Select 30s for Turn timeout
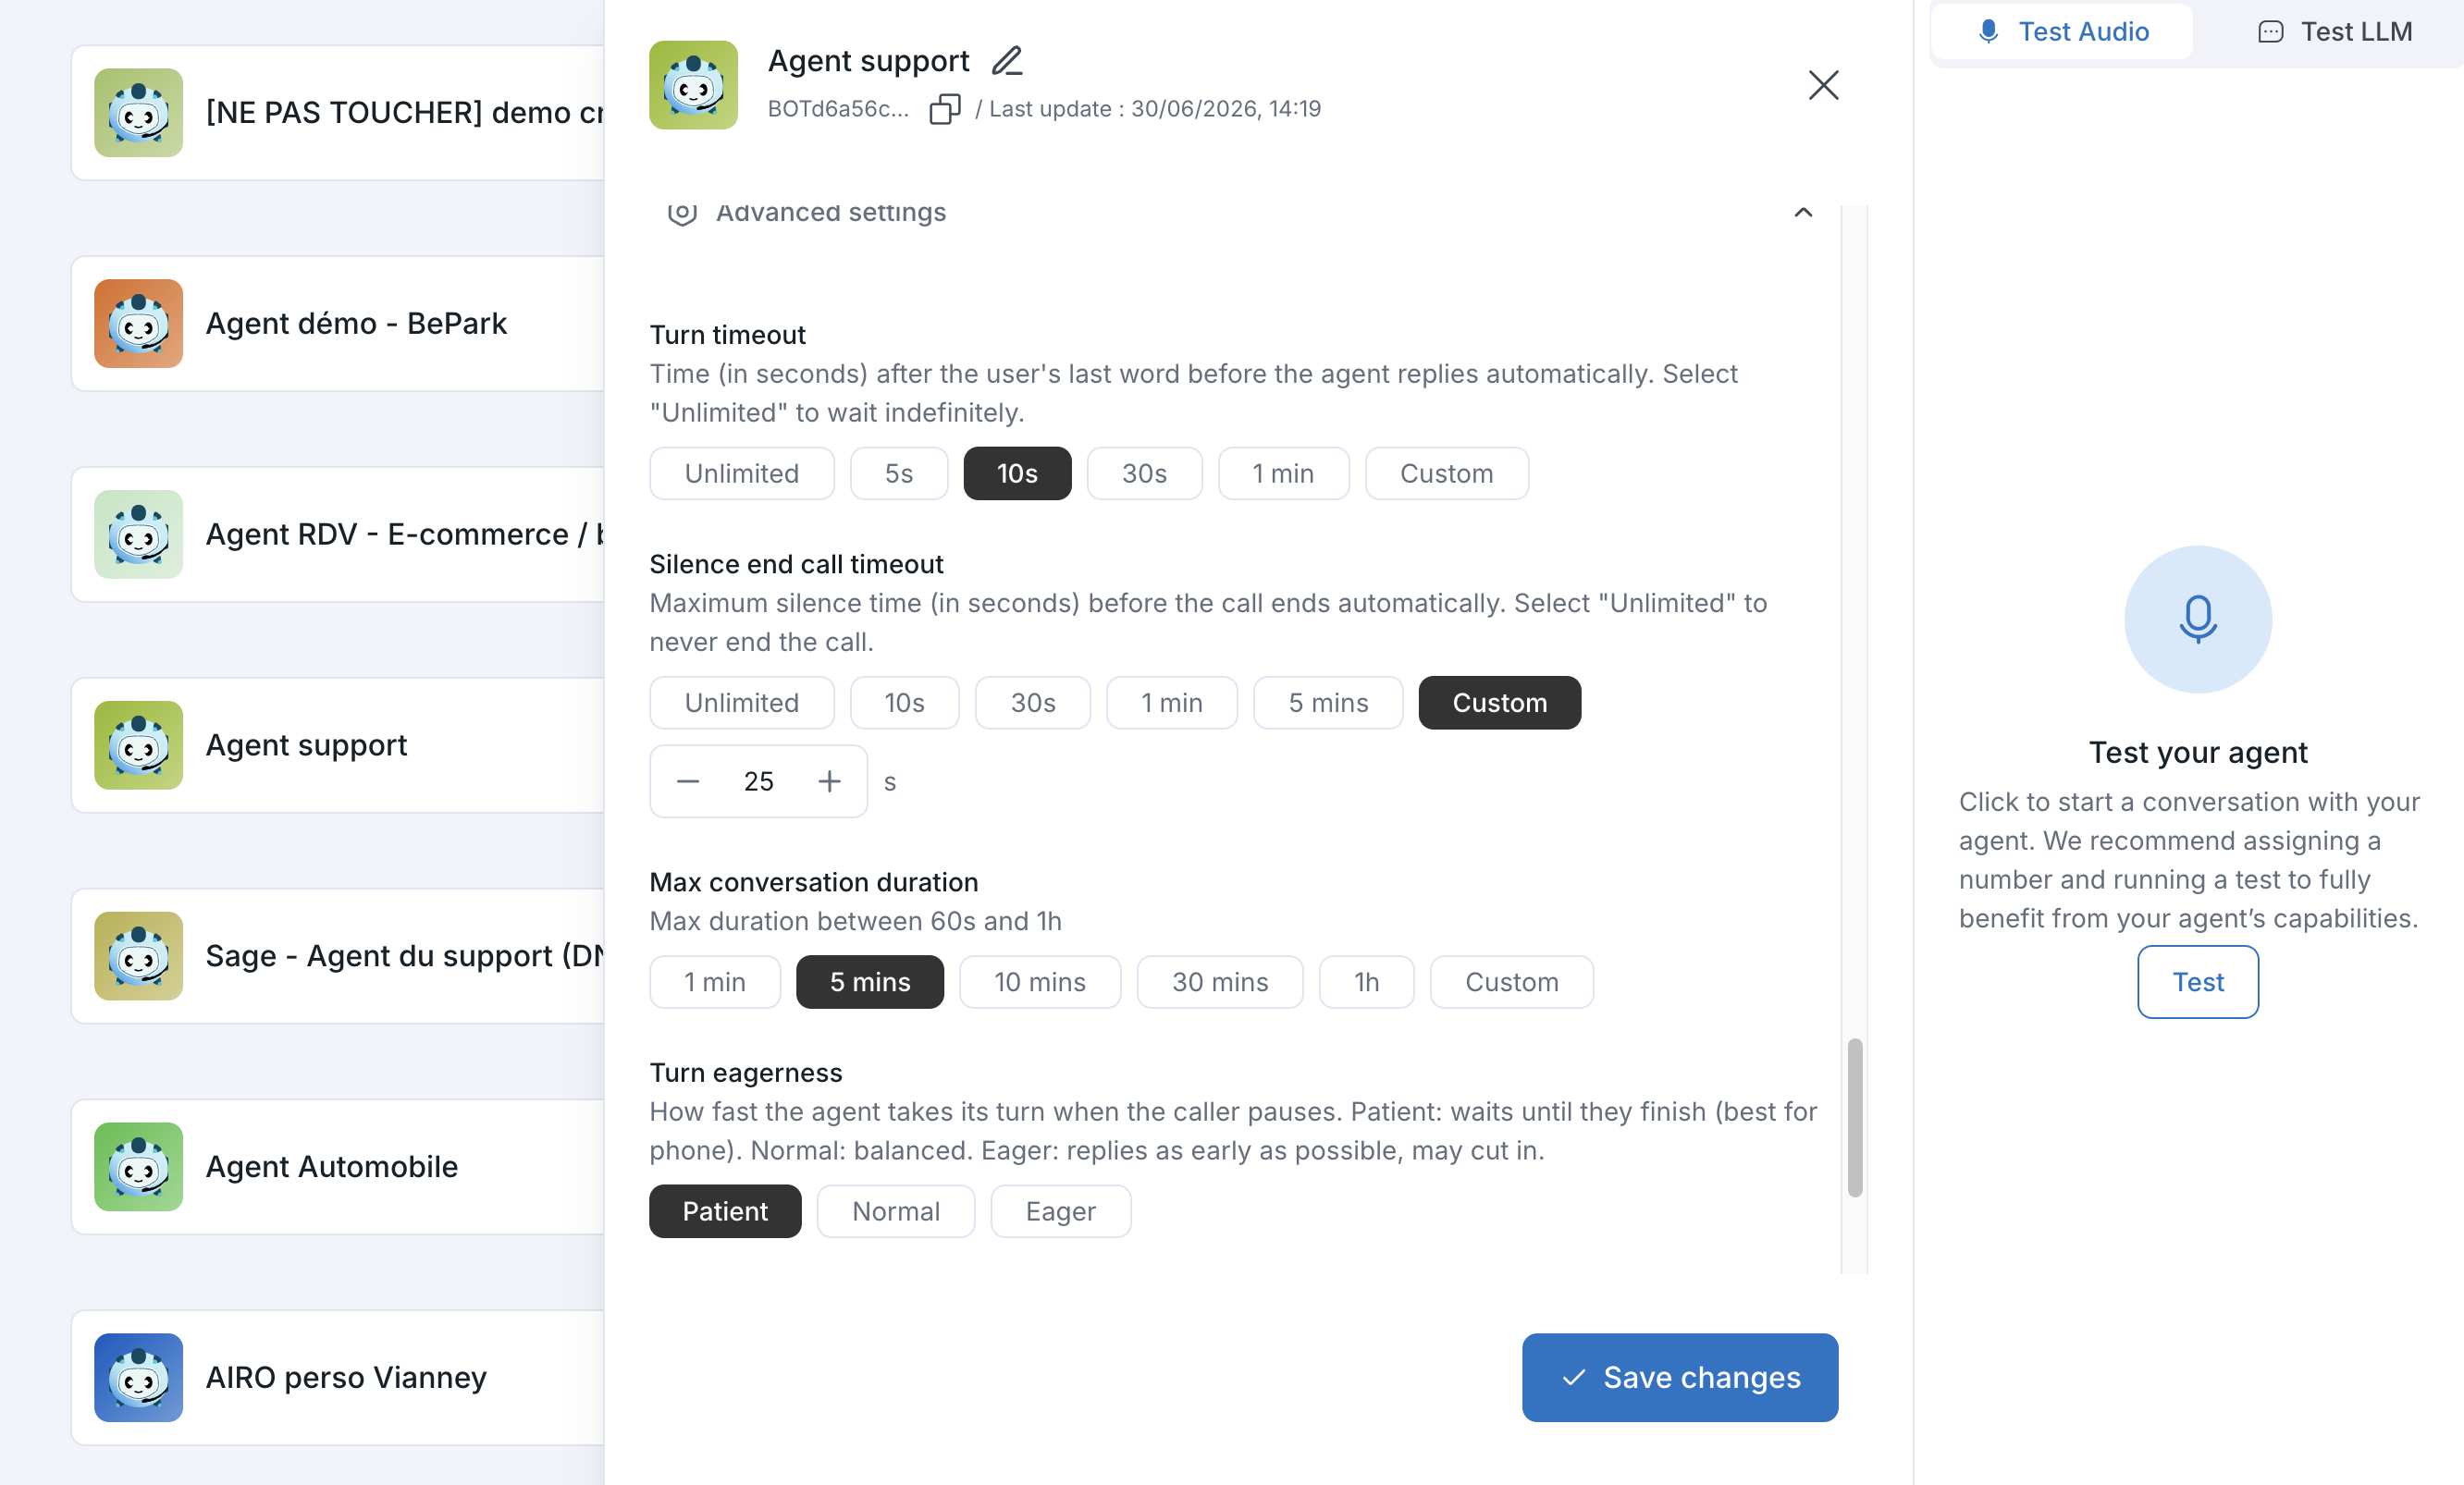This screenshot has width=2464, height=1485. coord(1144,473)
